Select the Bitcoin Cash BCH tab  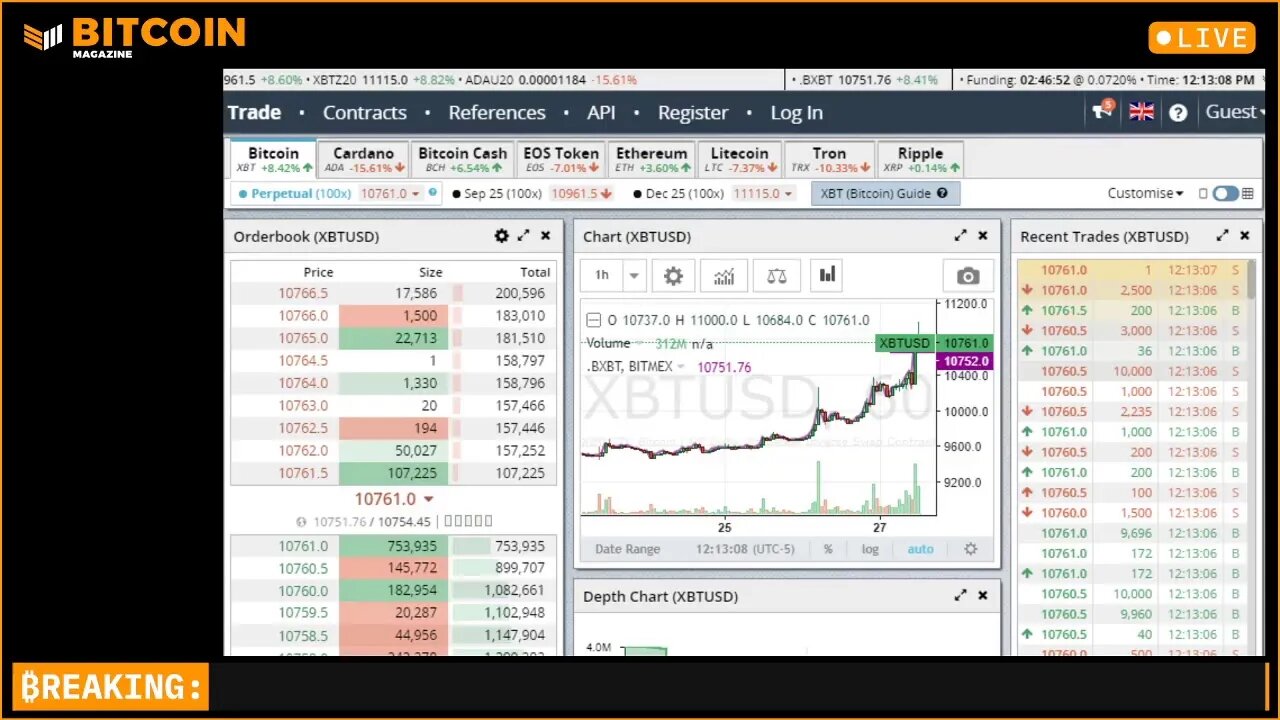coord(462,159)
